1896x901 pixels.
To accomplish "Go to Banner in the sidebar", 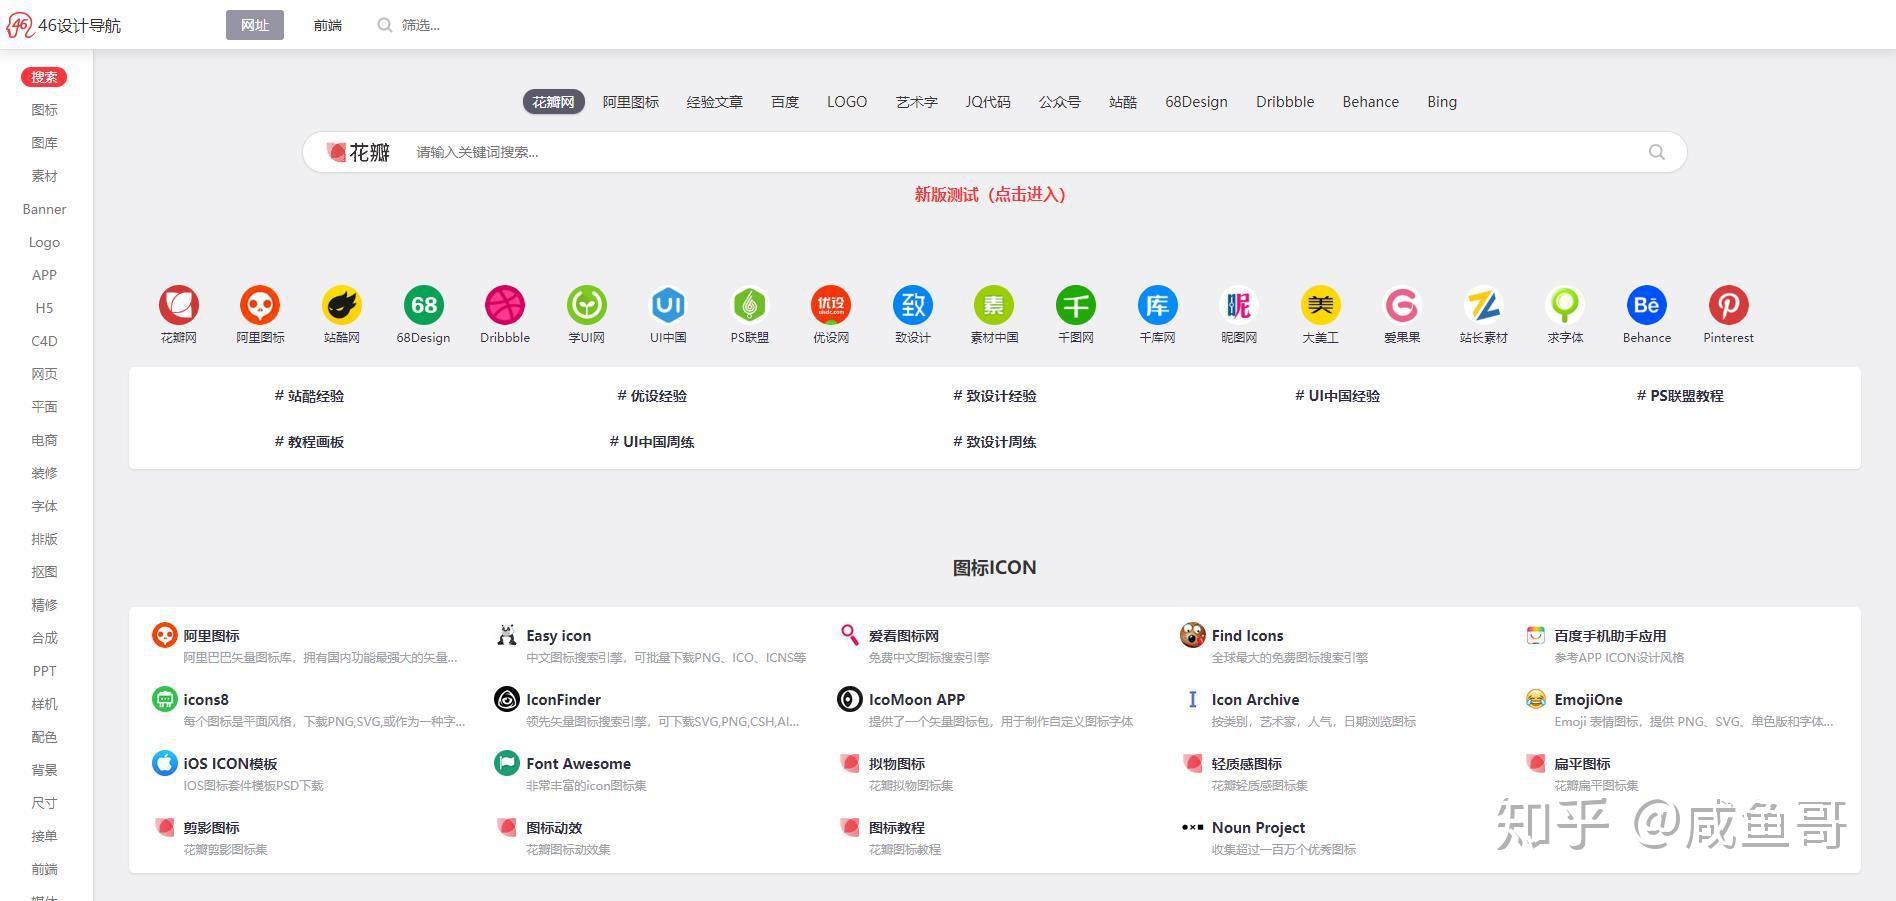I will click(x=45, y=209).
